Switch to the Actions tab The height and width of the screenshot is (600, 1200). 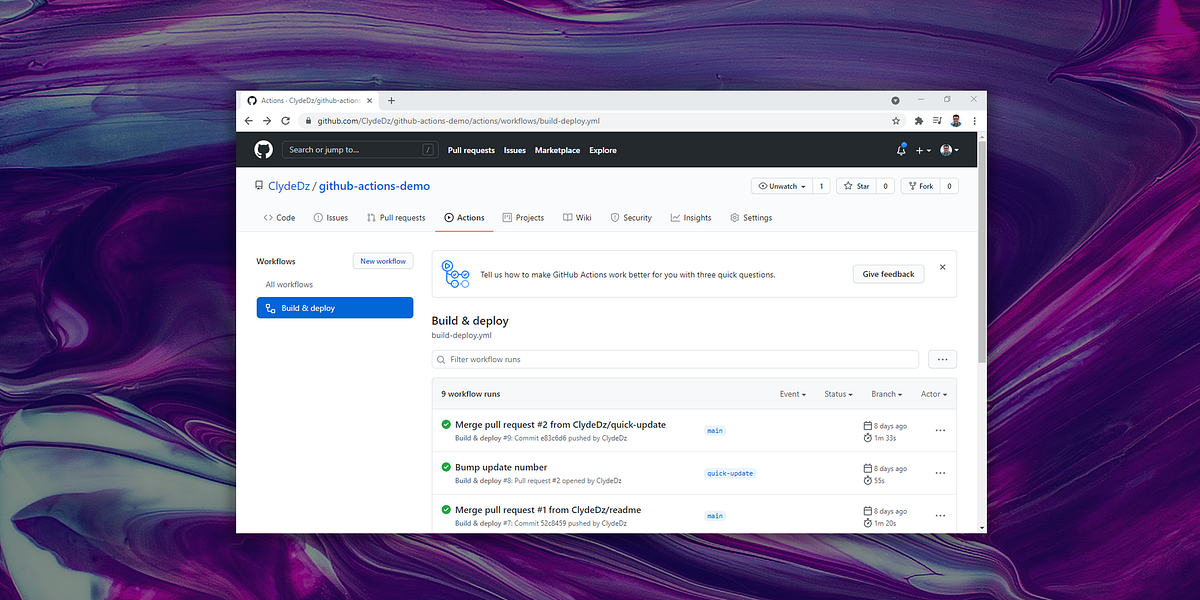tap(464, 217)
